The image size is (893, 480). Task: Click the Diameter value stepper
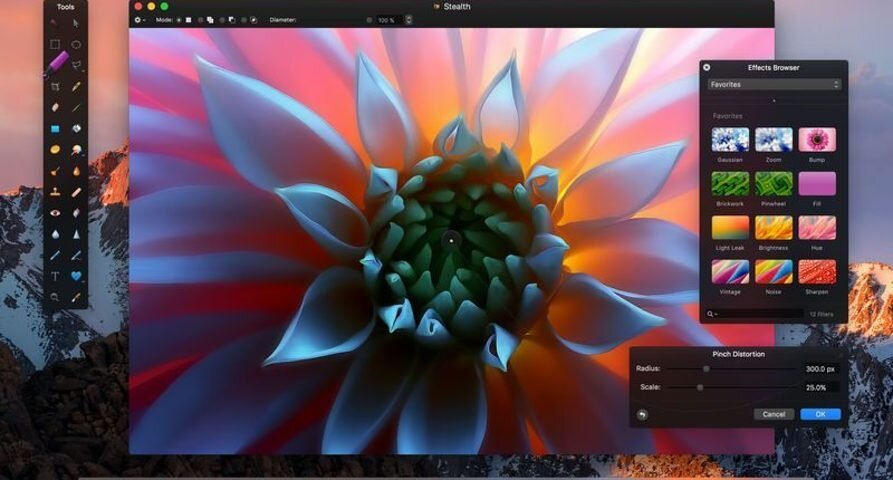(408, 20)
